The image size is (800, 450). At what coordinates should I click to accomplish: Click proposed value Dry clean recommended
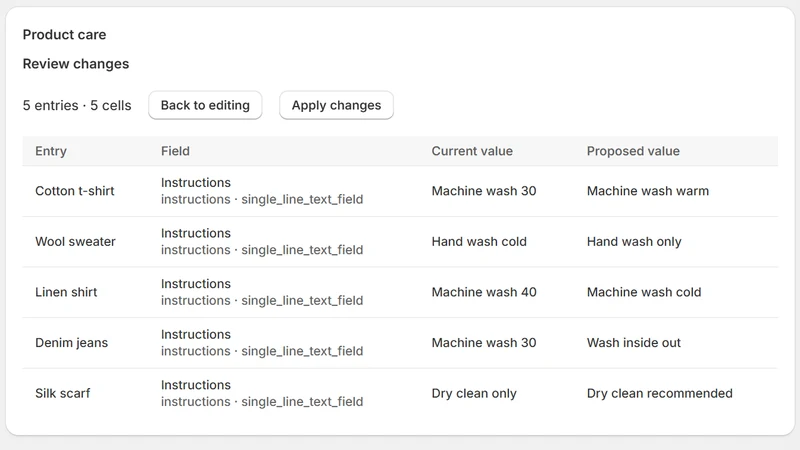coord(659,393)
